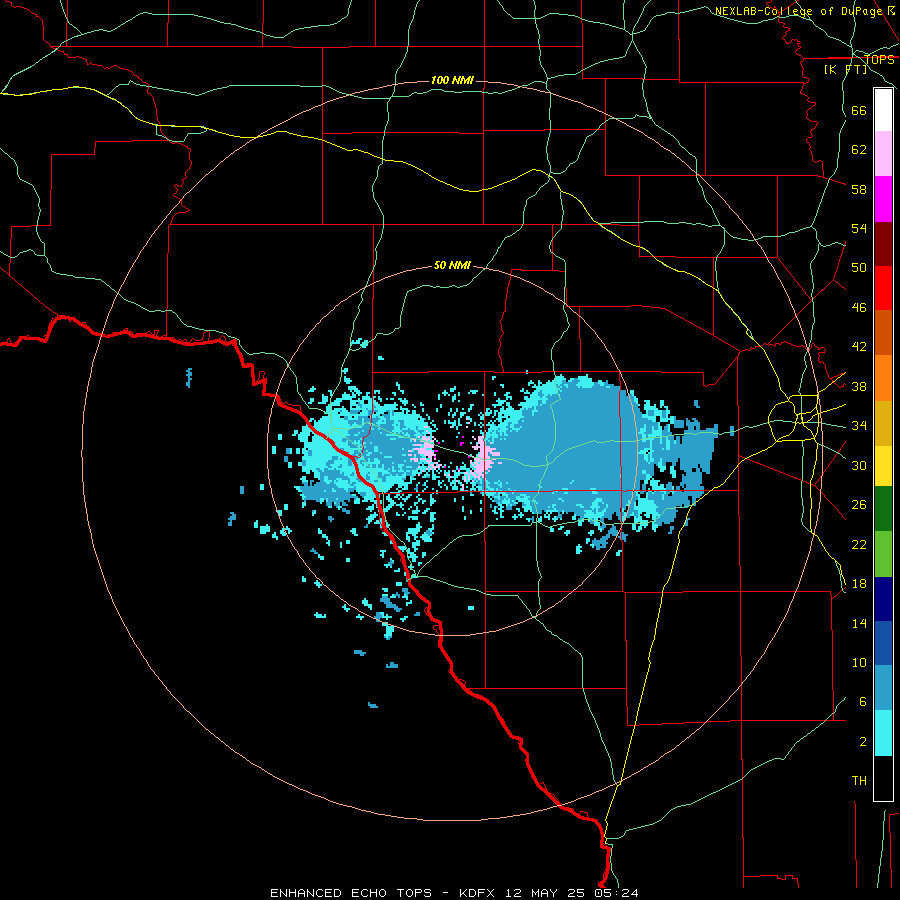This screenshot has width=900, height=900.
Task: Click the KDFX radar site identifier
Action: (479, 893)
